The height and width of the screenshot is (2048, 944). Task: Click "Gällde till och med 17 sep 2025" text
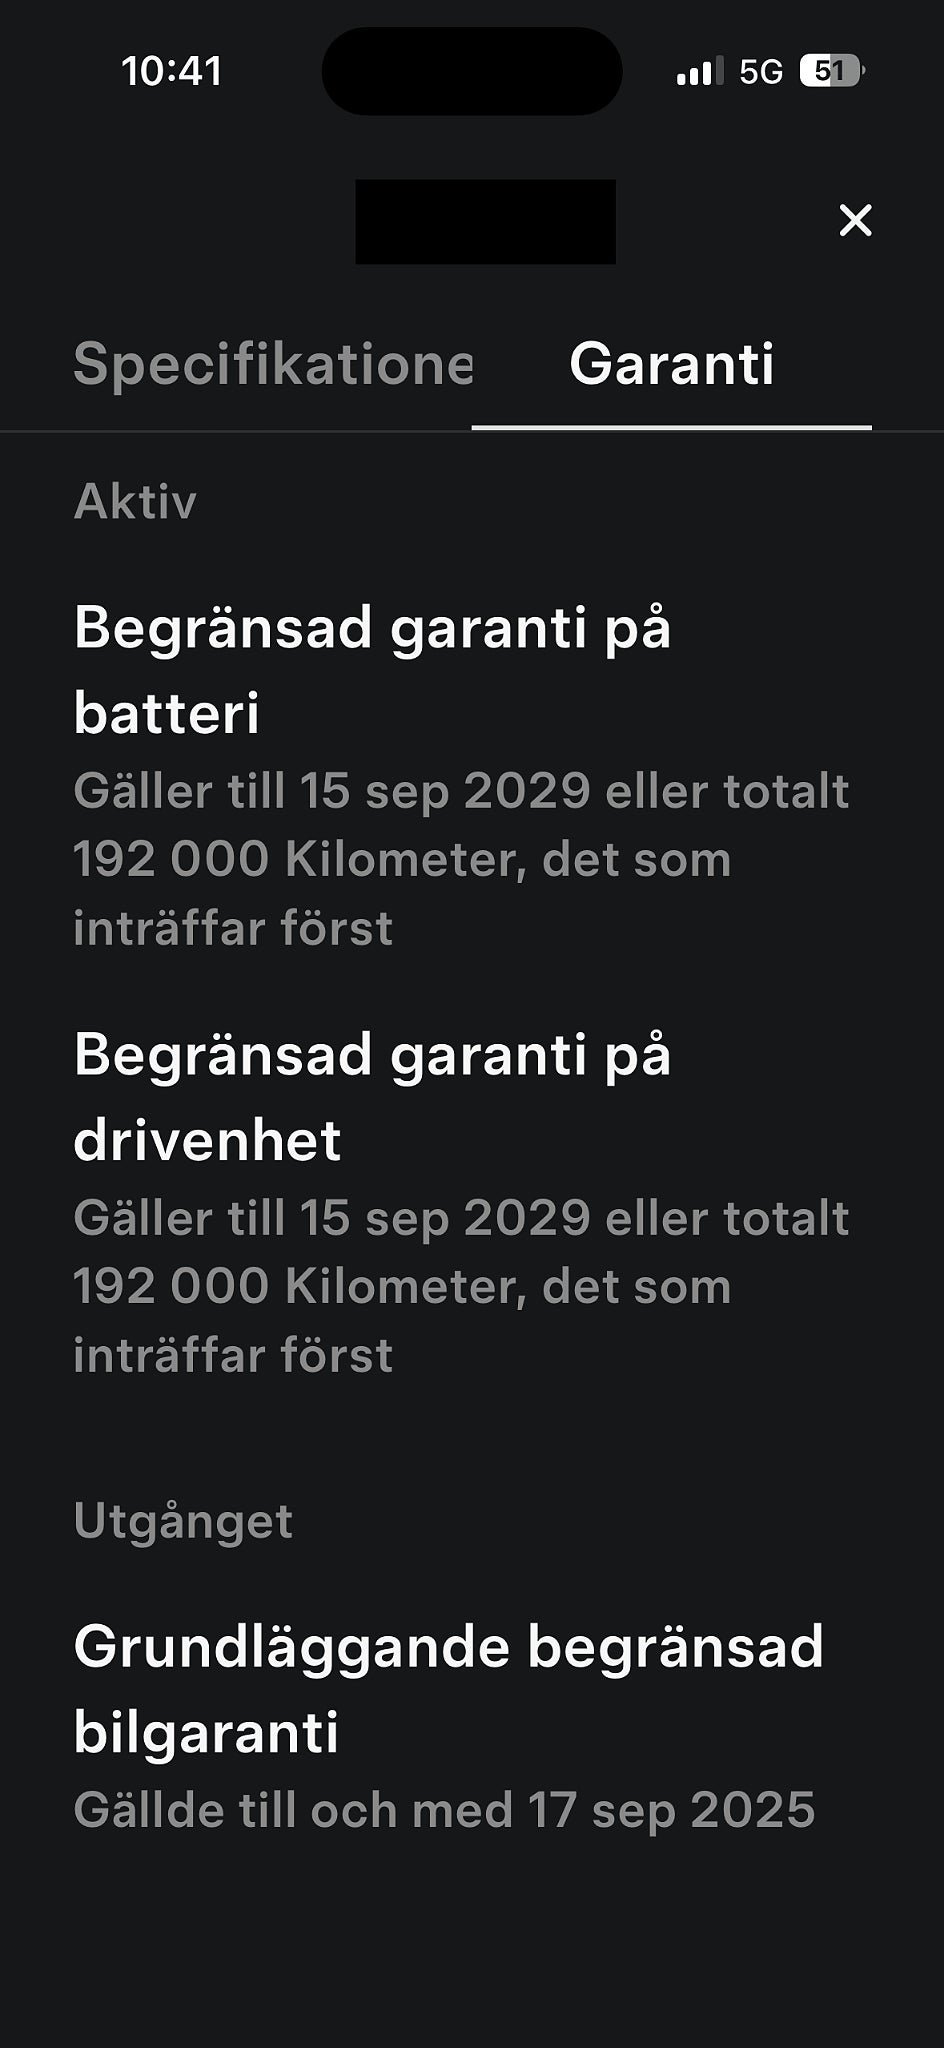444,1810
